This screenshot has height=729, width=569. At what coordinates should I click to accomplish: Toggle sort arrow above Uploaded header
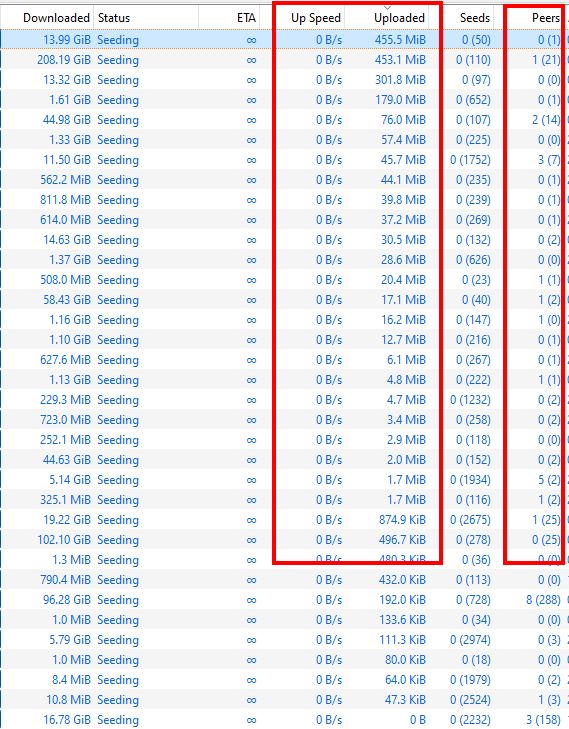[387, 8]
